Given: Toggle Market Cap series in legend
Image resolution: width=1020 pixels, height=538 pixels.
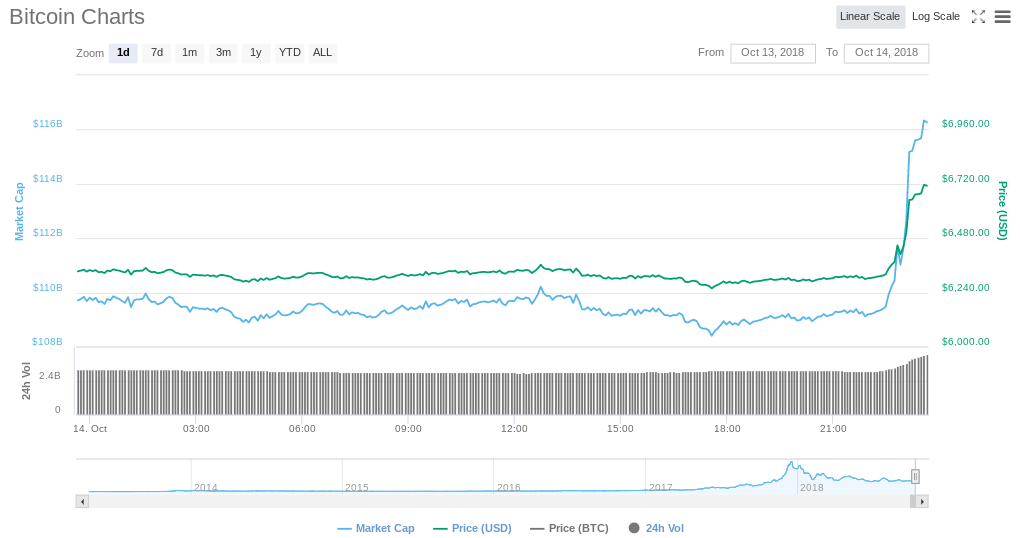Looking at the screenshot, I should click(375, 528).
